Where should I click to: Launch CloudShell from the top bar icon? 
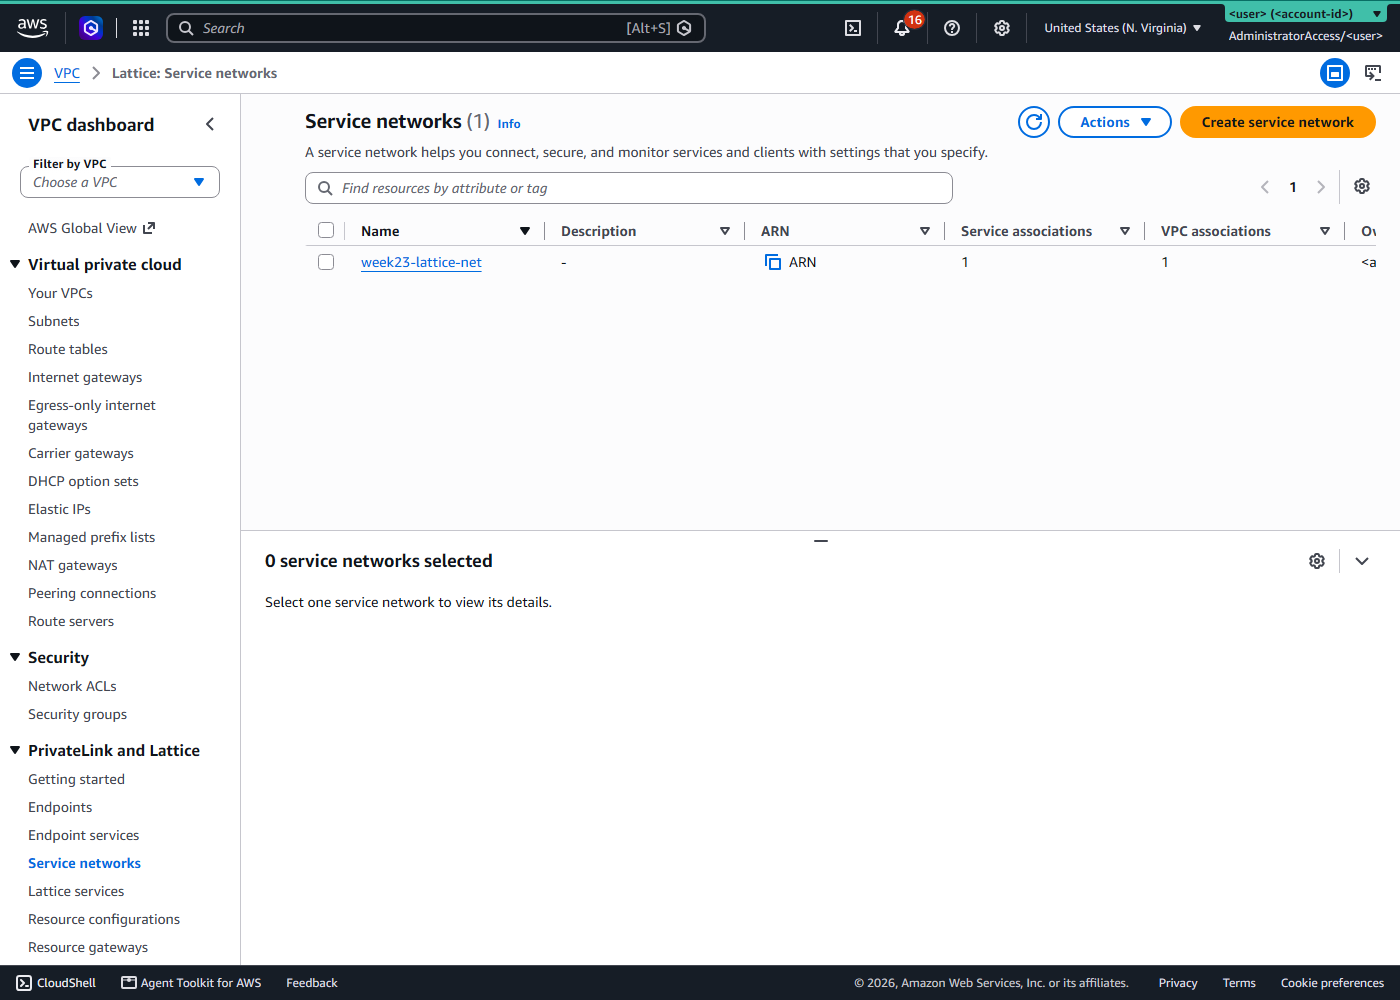(x=853, y=28)
